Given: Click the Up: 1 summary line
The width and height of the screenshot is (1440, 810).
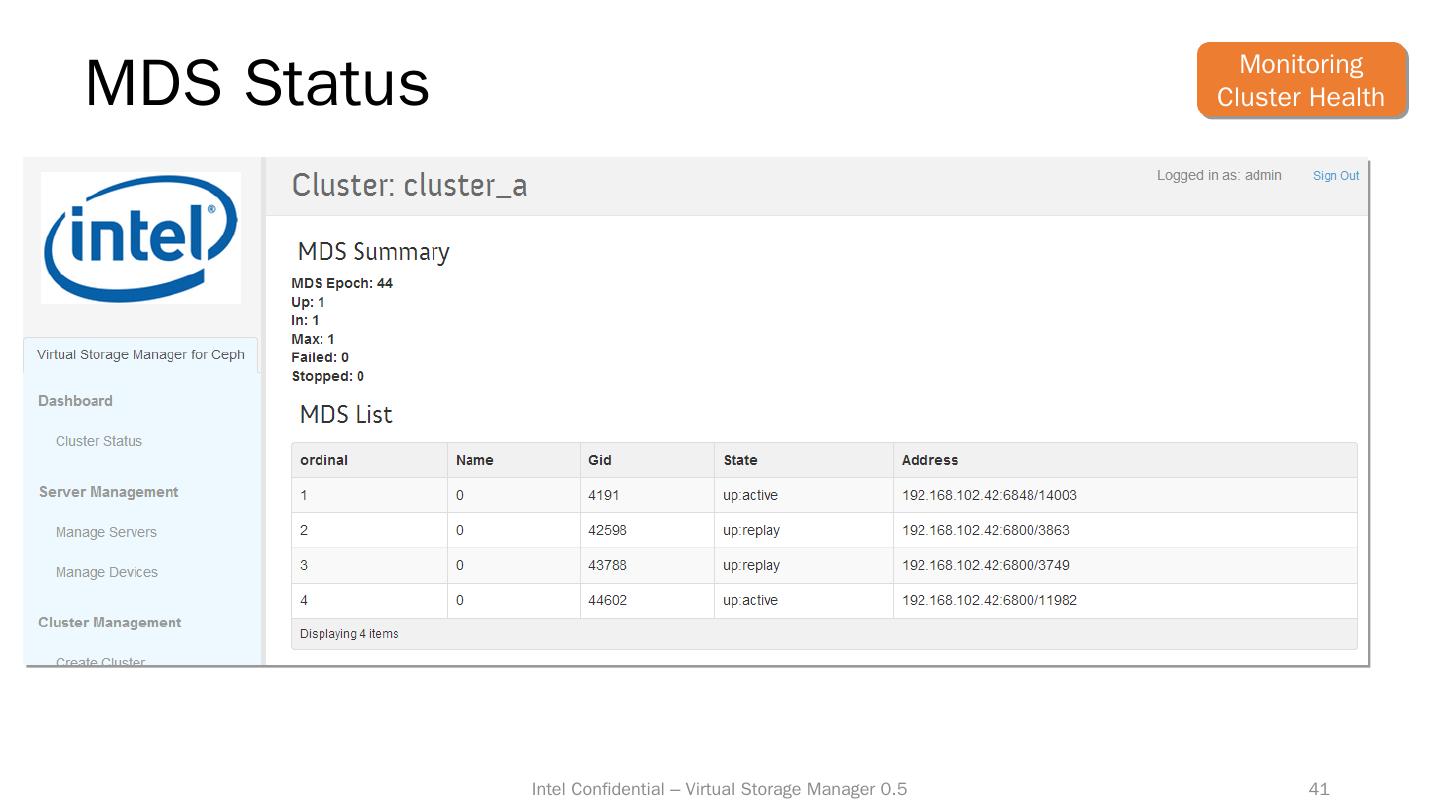Looking at the screenshot, I should 308,302.
